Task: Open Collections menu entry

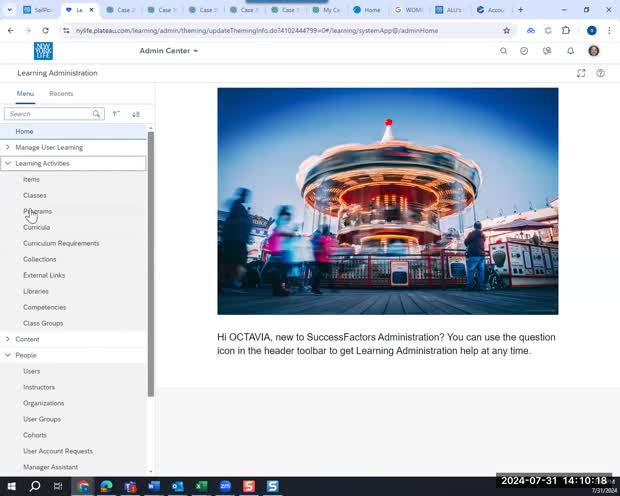Action: 40,259
